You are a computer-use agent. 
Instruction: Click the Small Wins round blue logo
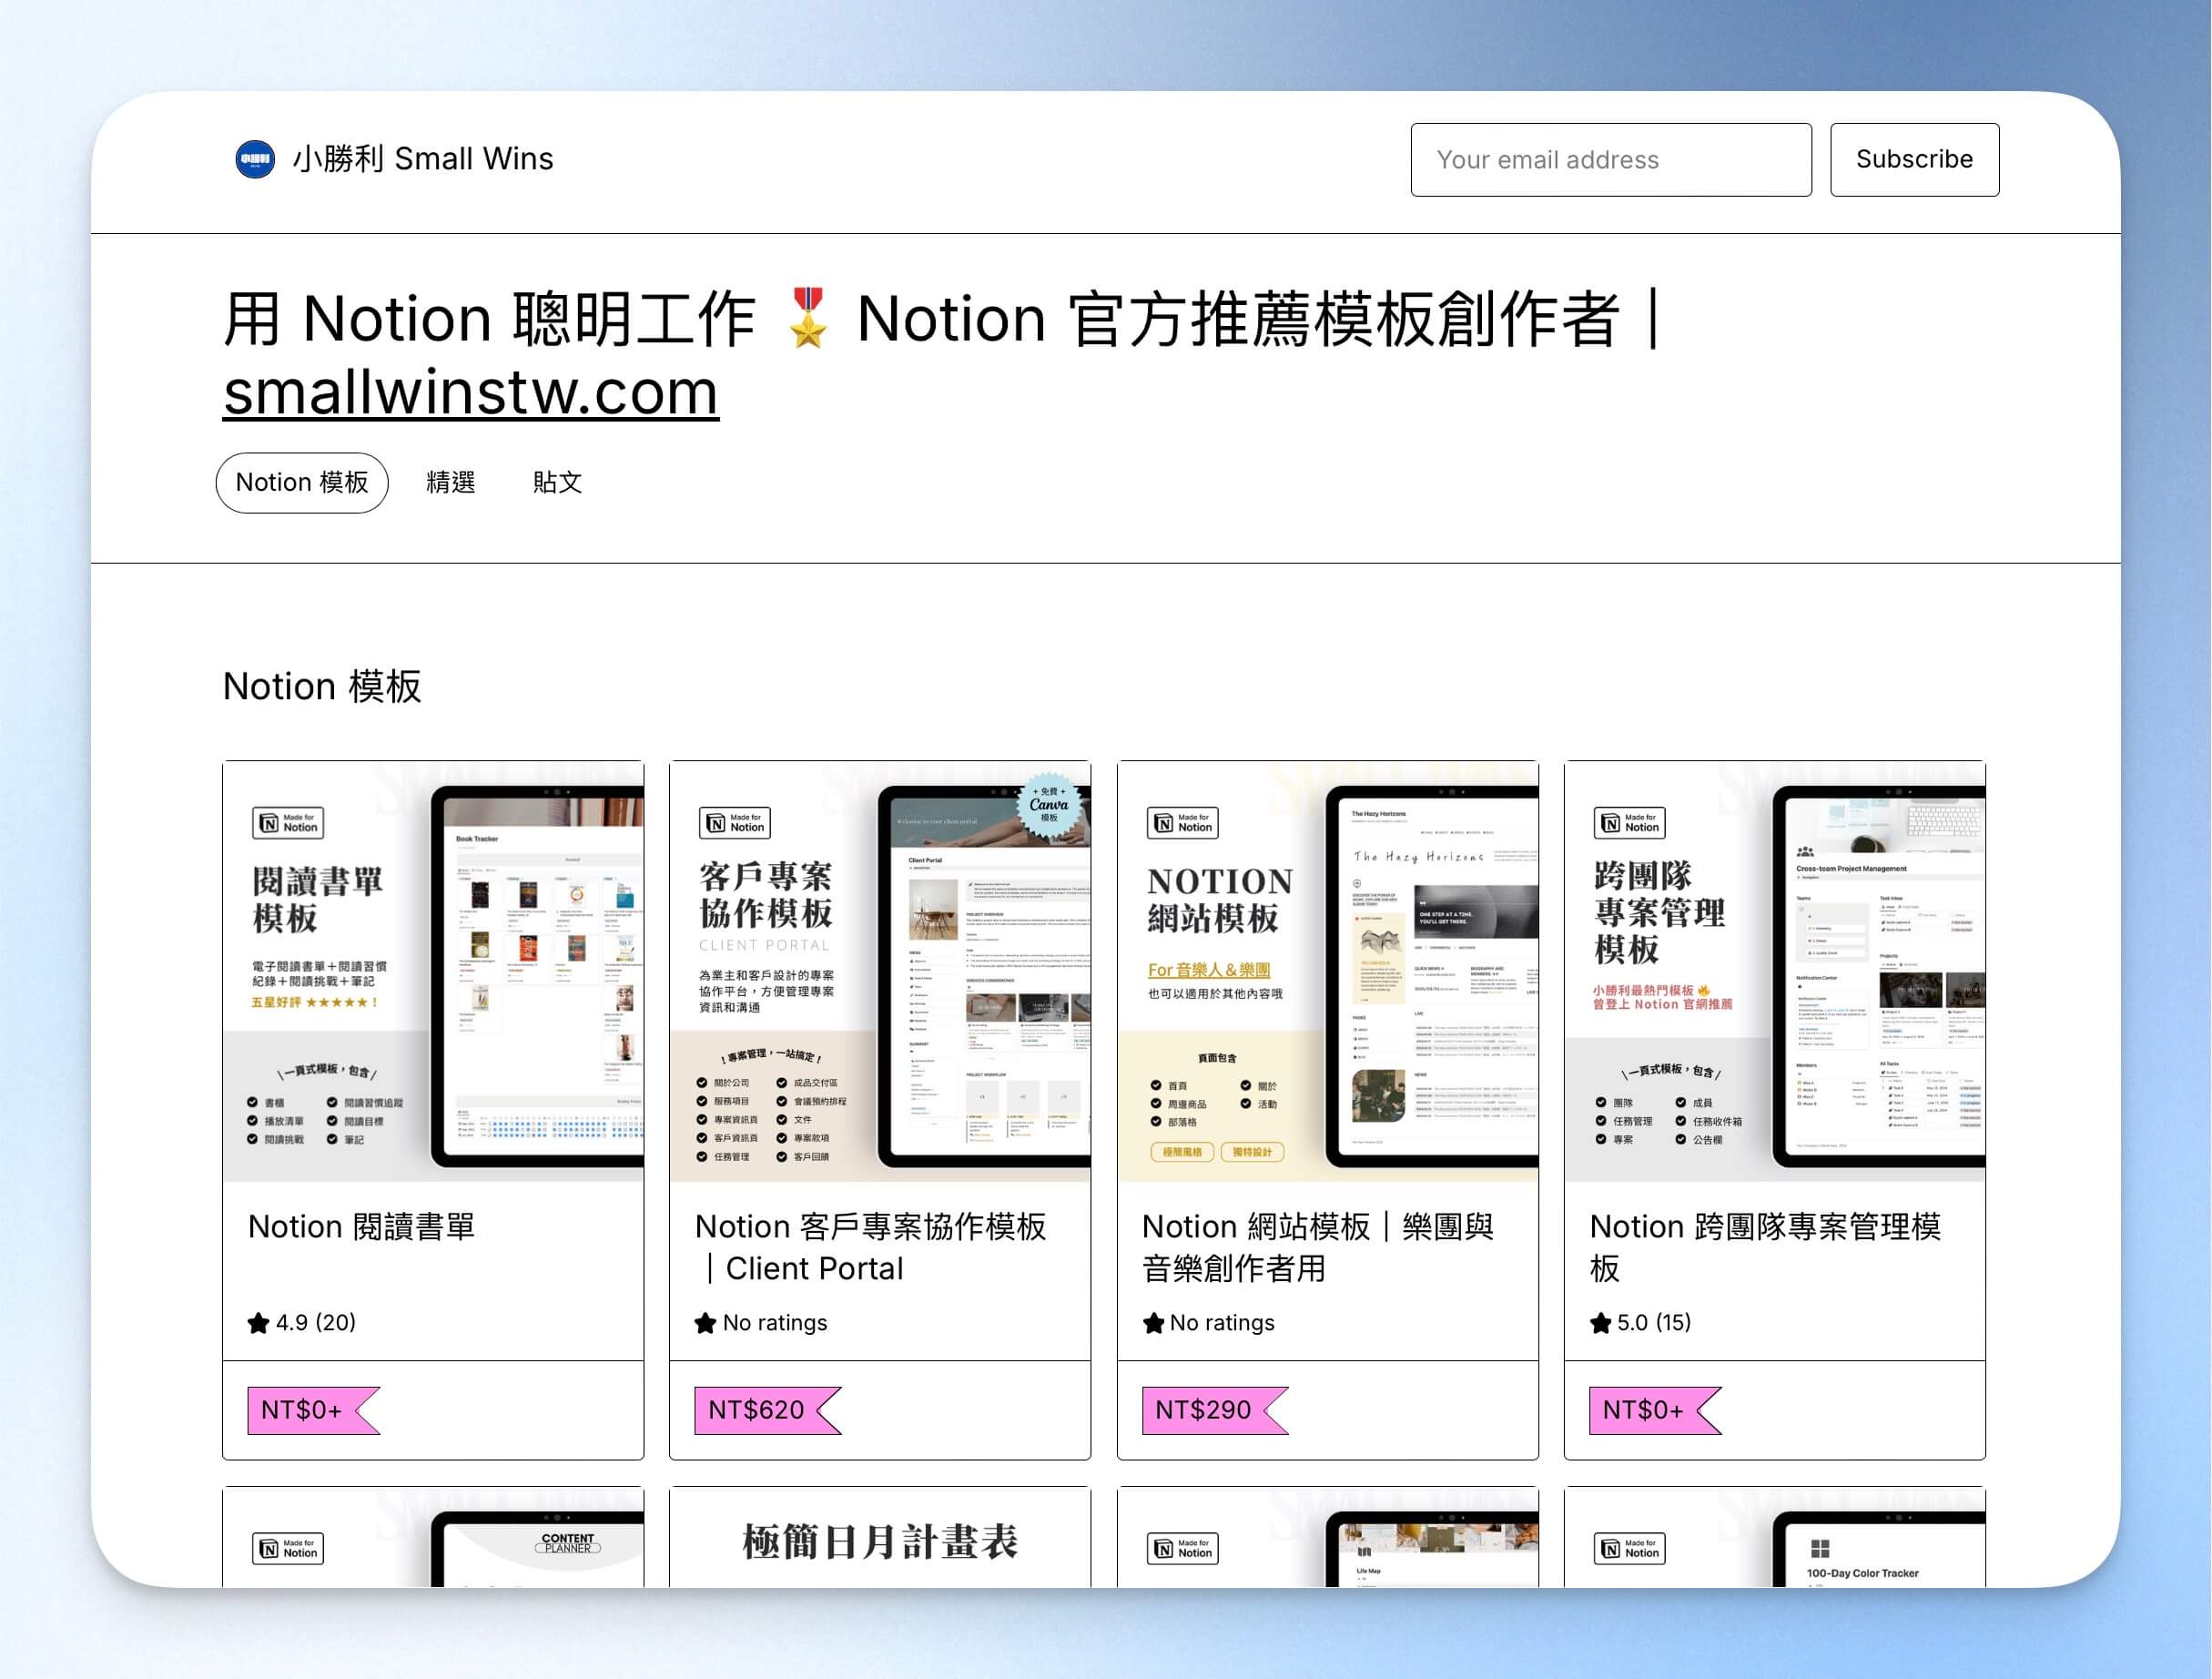click(x=255, y=159)
